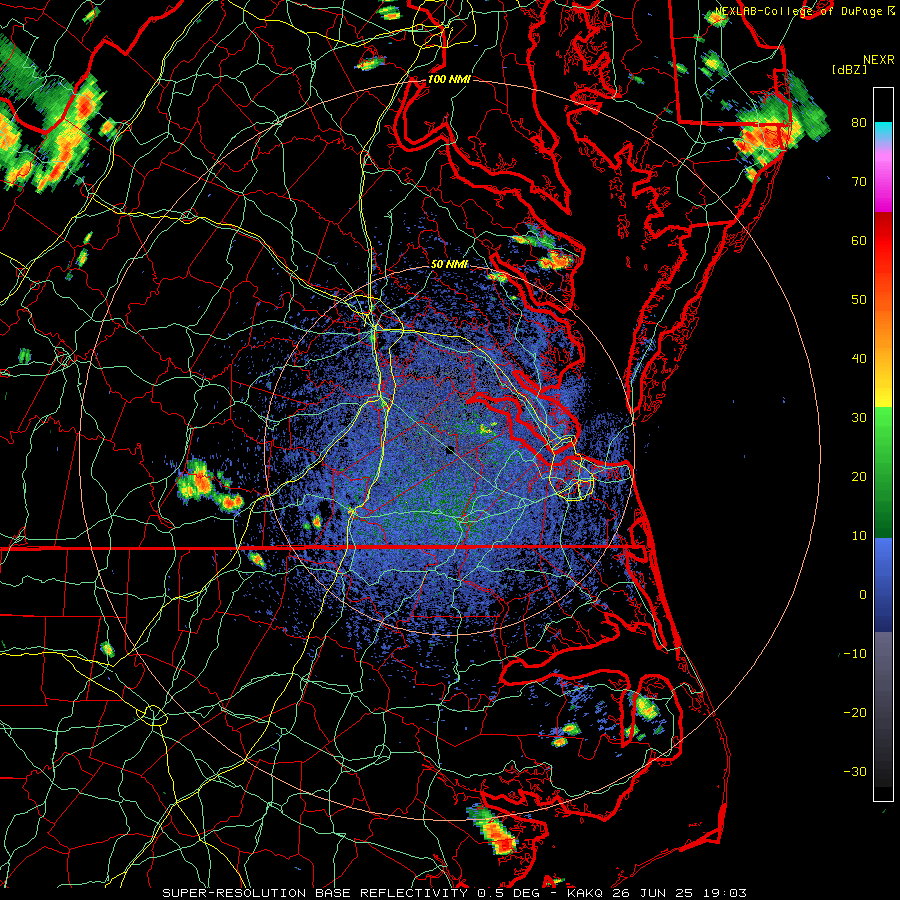Image resolution: width=900 pixels, height=900 pixels.
Task: Click the 40 dBZ scale value
Action: (x=859, y=359)
